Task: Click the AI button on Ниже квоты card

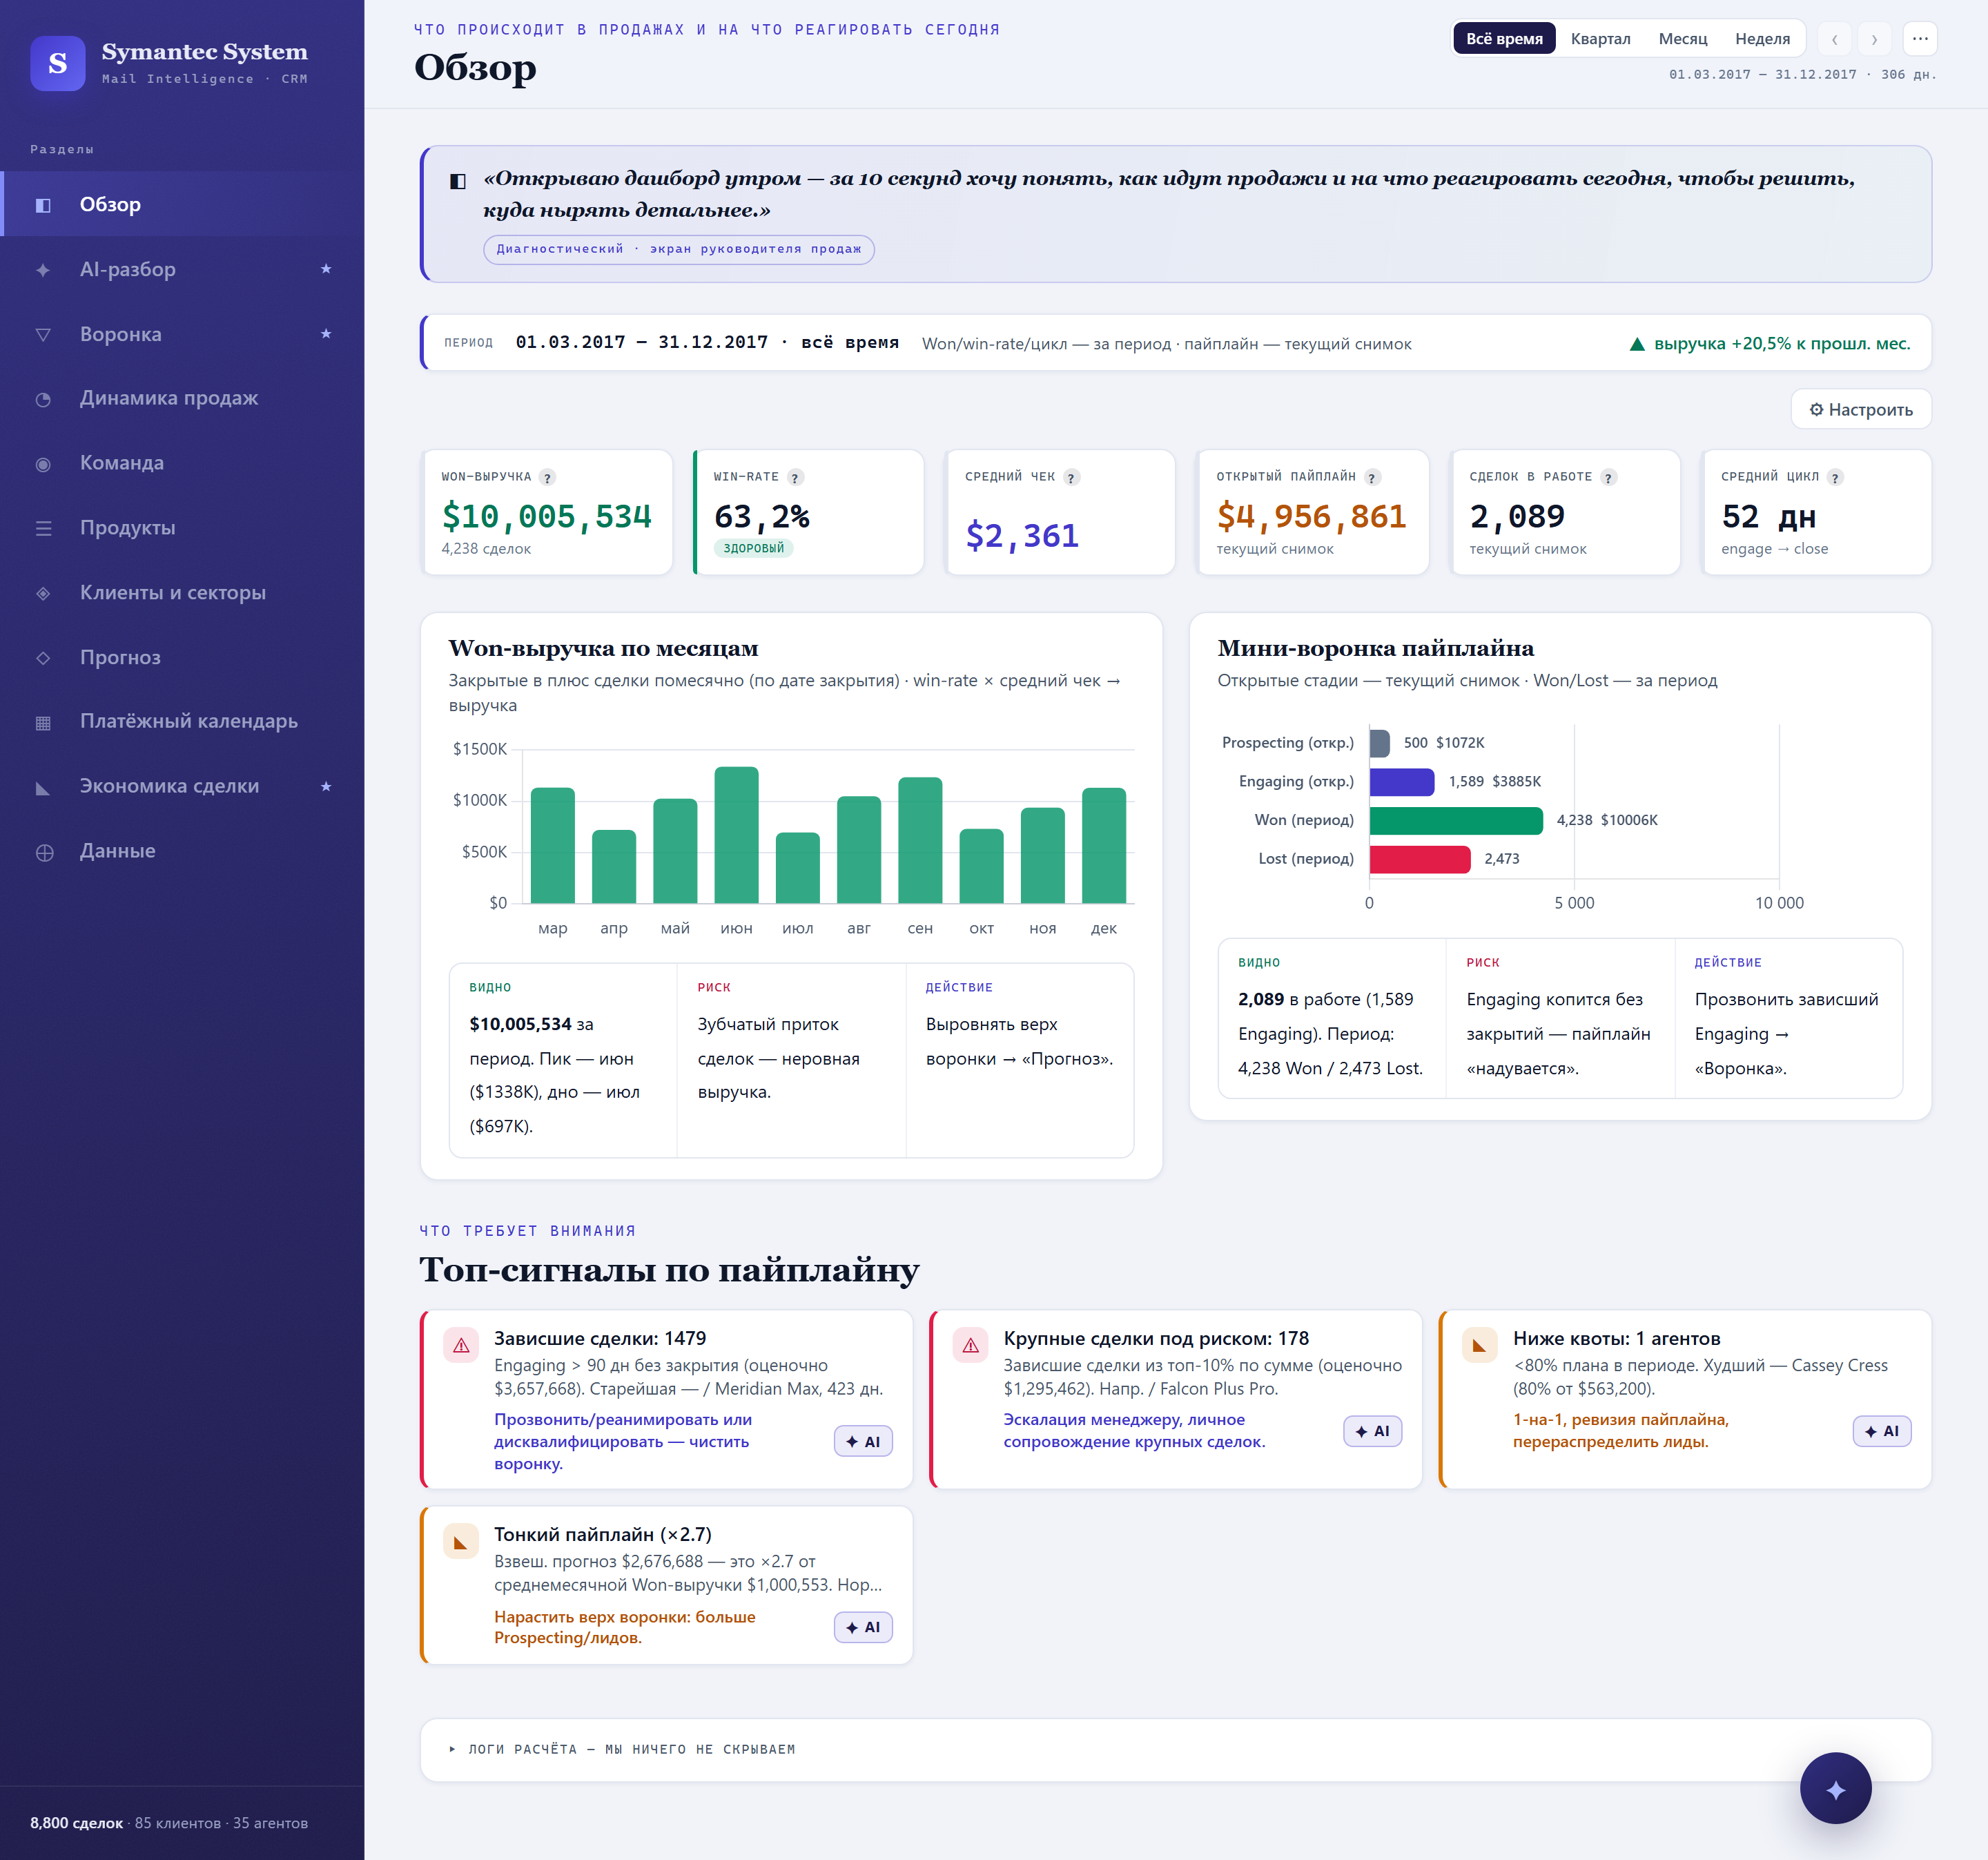Action: coord(1882,1431)
